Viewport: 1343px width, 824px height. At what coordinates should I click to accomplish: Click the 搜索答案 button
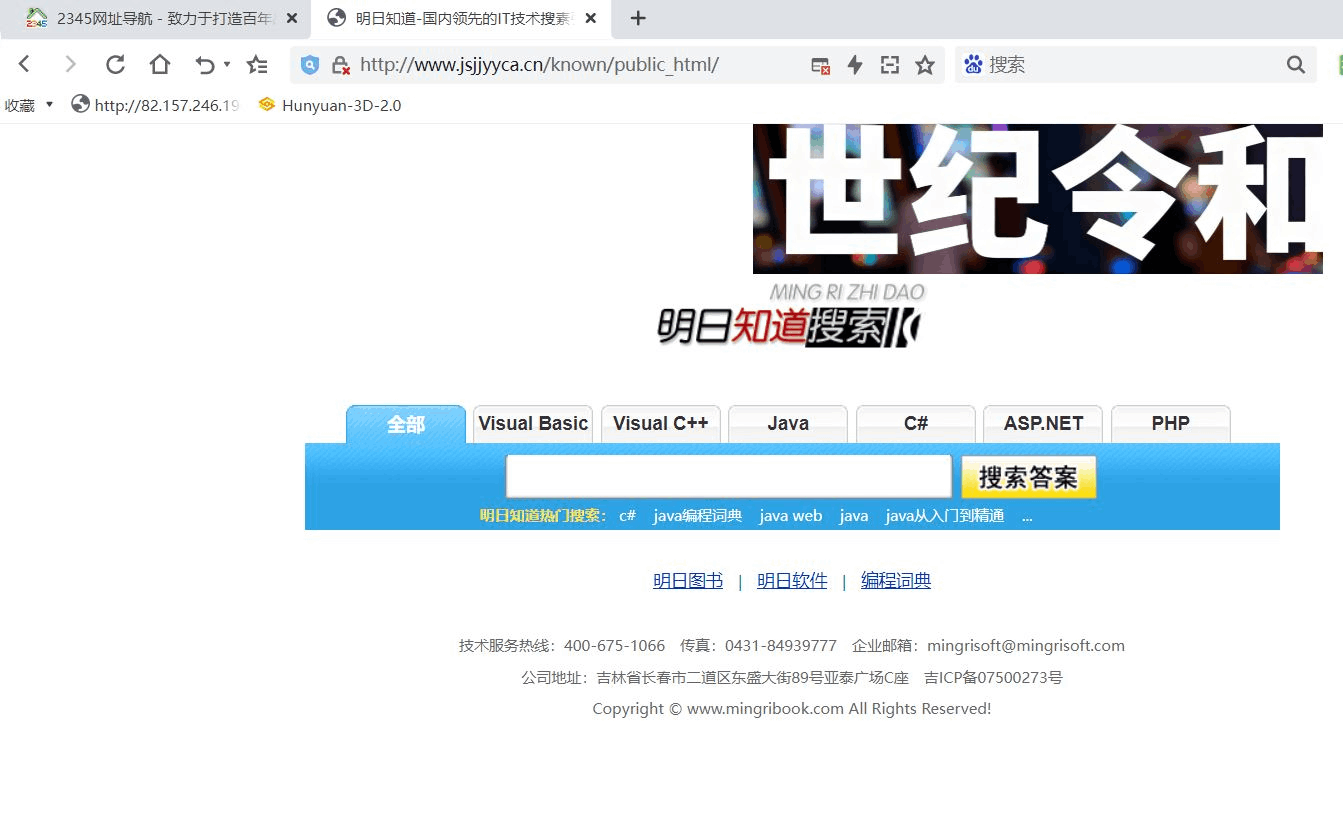click(1029, 477)
